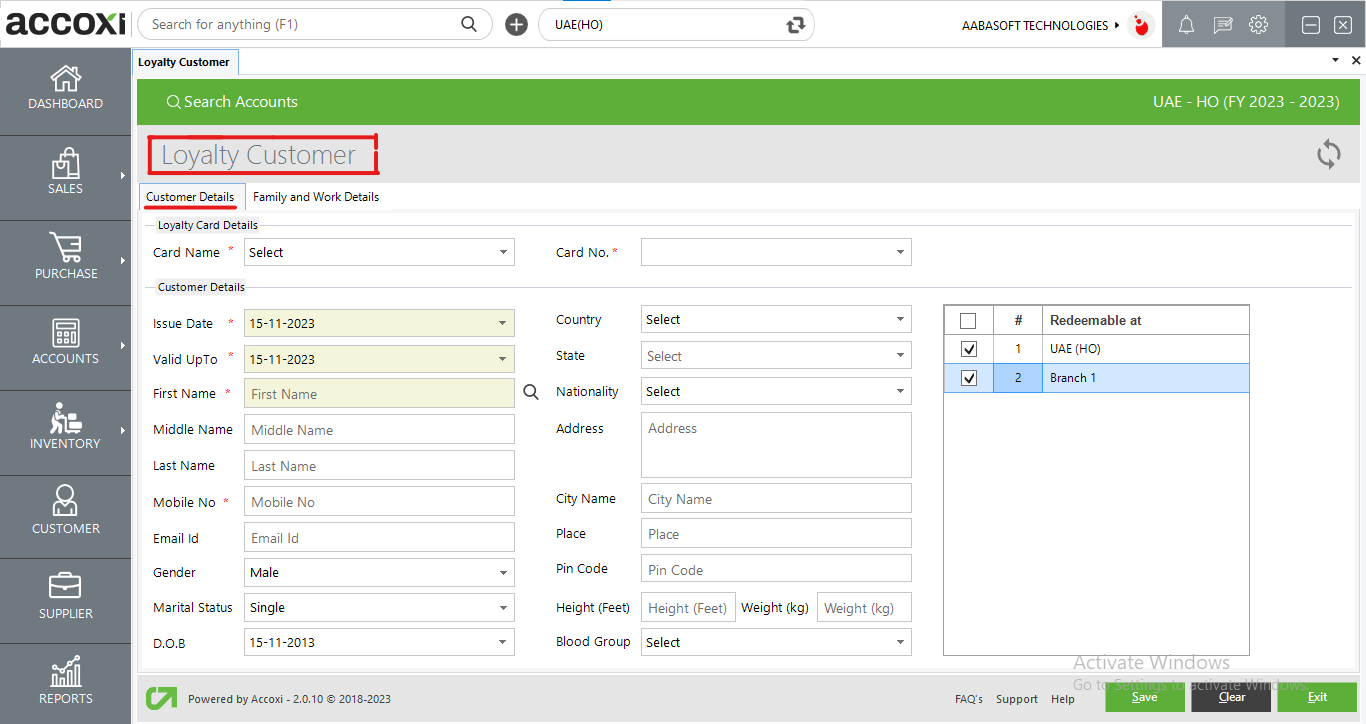1366x724 pixels.
Task: Select the Sales module icon
Action: (65, 175)
